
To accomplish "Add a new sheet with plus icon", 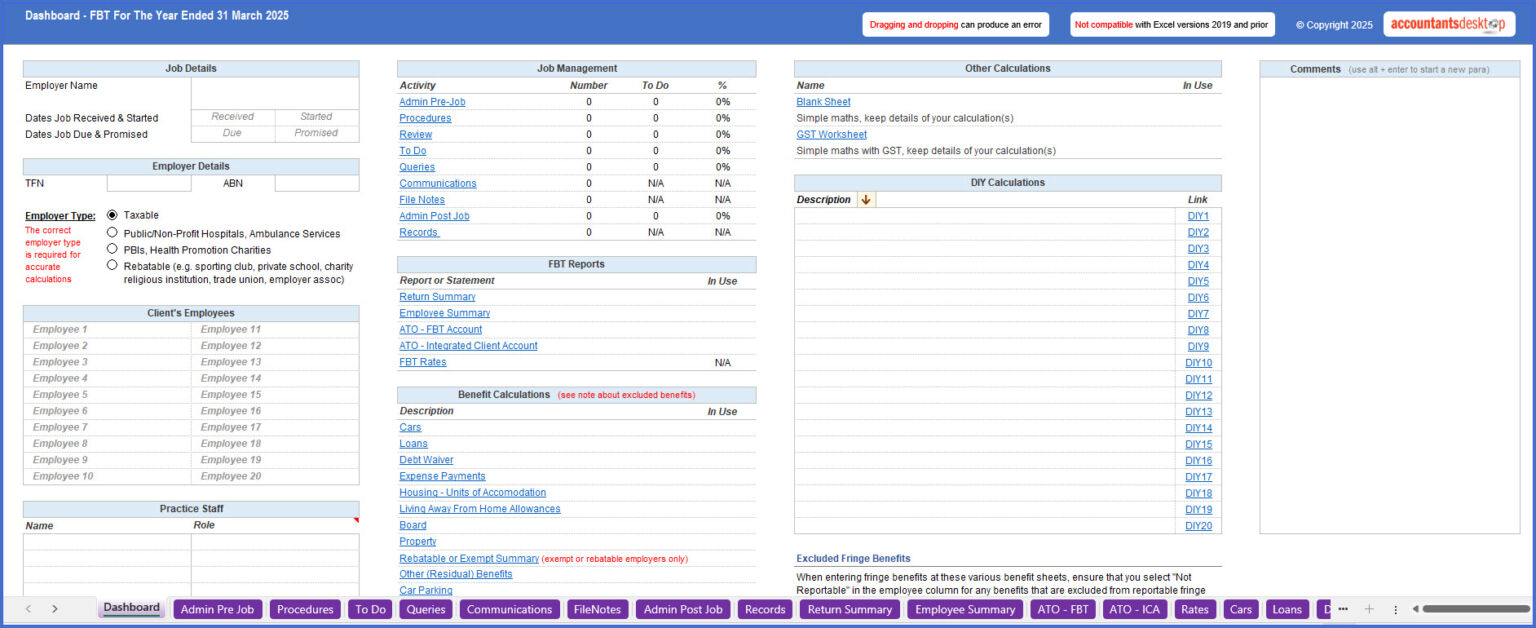I will coord(1369,609).
